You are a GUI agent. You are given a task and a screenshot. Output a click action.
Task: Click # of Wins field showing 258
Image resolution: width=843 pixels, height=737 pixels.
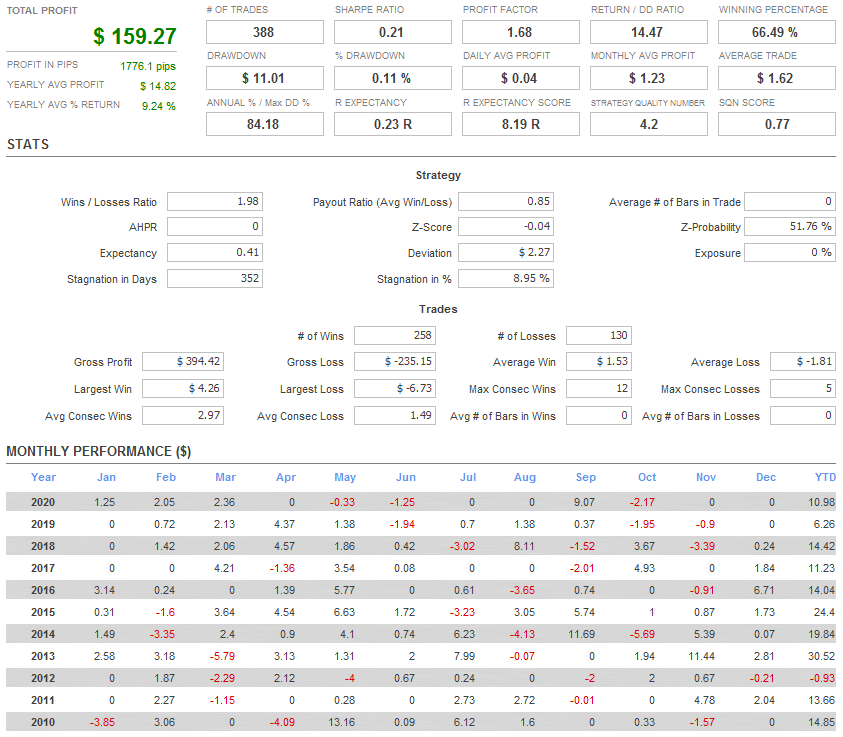click(x=395, y=335)
